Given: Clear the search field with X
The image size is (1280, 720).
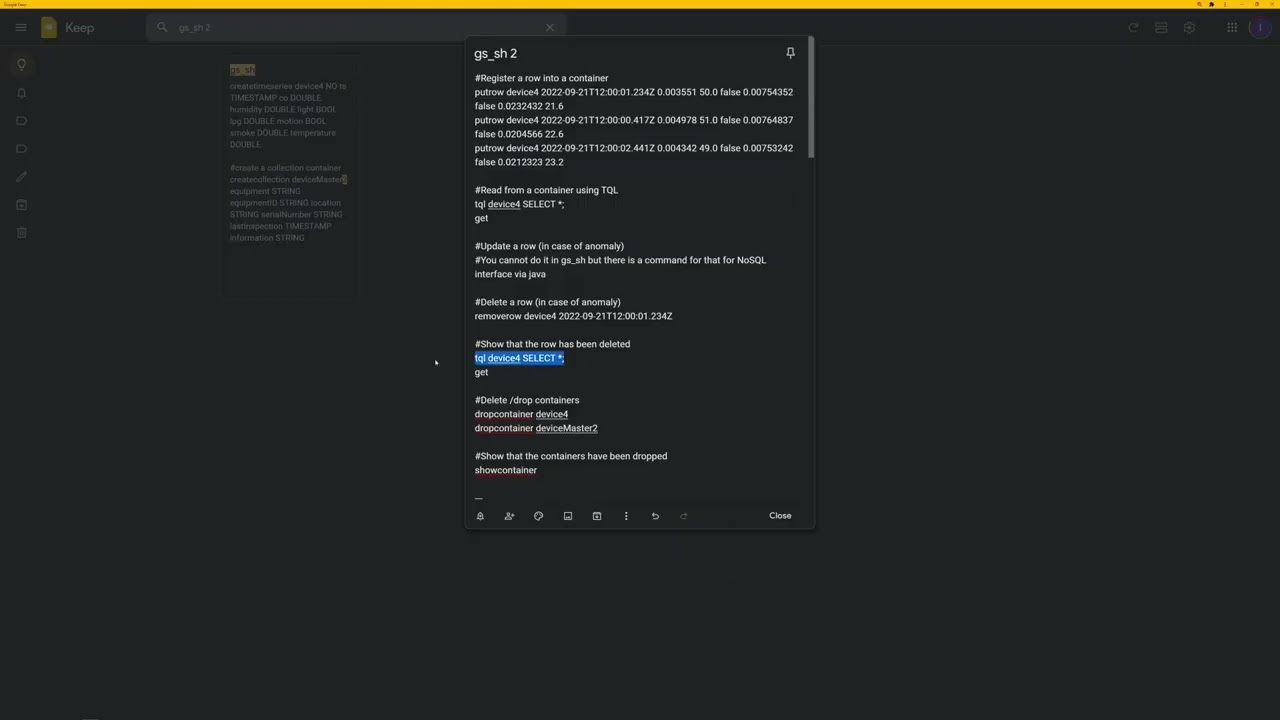Looking at the screenshot, I should (549, 28).
